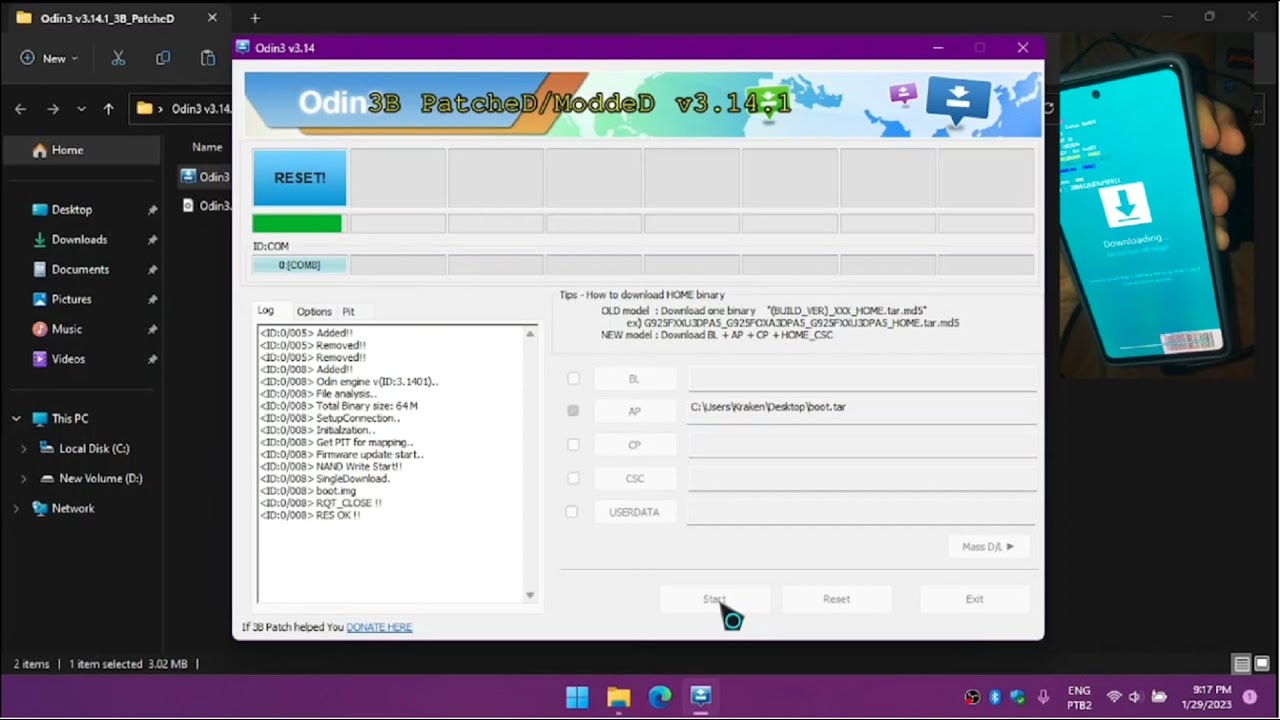Click the AP file button
This screenshot has height=720, width=1280.
[635, 411]
